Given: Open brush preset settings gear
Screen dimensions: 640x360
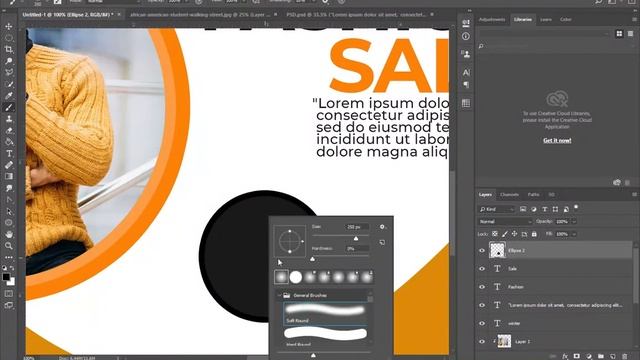Looking at the screenshot, I should (x=382, y=227).
